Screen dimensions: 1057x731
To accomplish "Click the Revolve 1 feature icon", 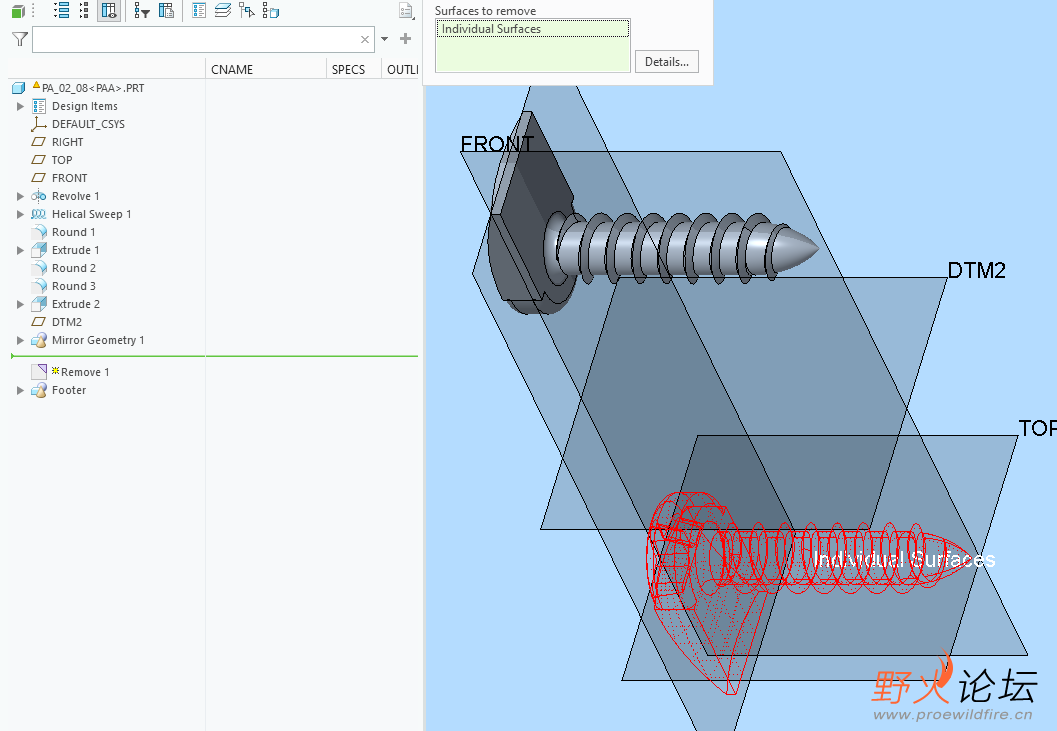I will coord(38,196).
